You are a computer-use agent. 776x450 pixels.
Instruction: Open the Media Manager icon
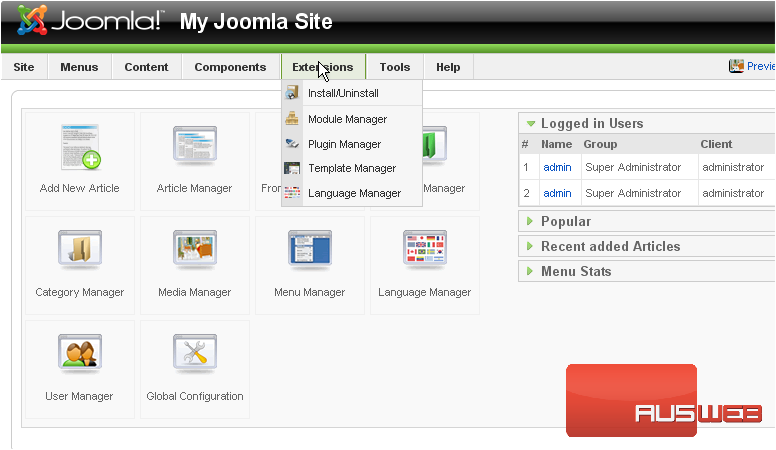[x=194, y=262]
